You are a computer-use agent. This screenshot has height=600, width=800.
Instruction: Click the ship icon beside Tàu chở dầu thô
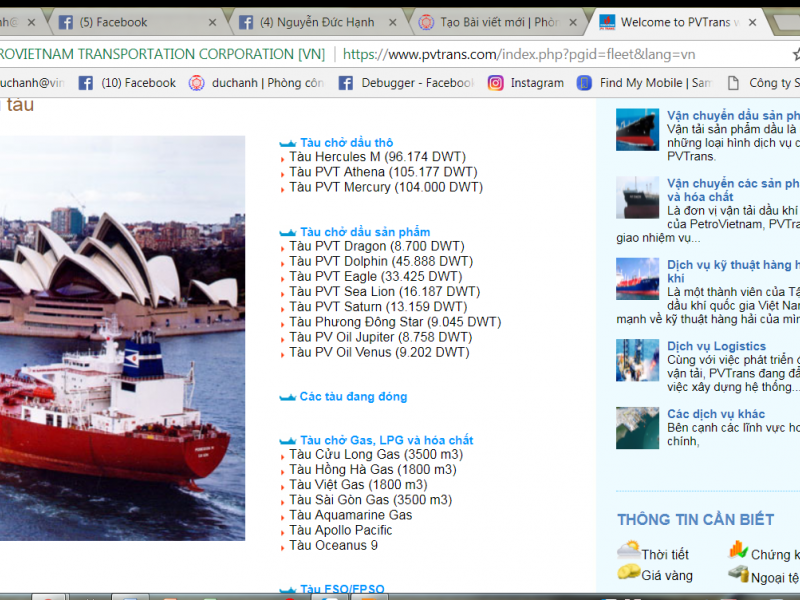(287, 144)
